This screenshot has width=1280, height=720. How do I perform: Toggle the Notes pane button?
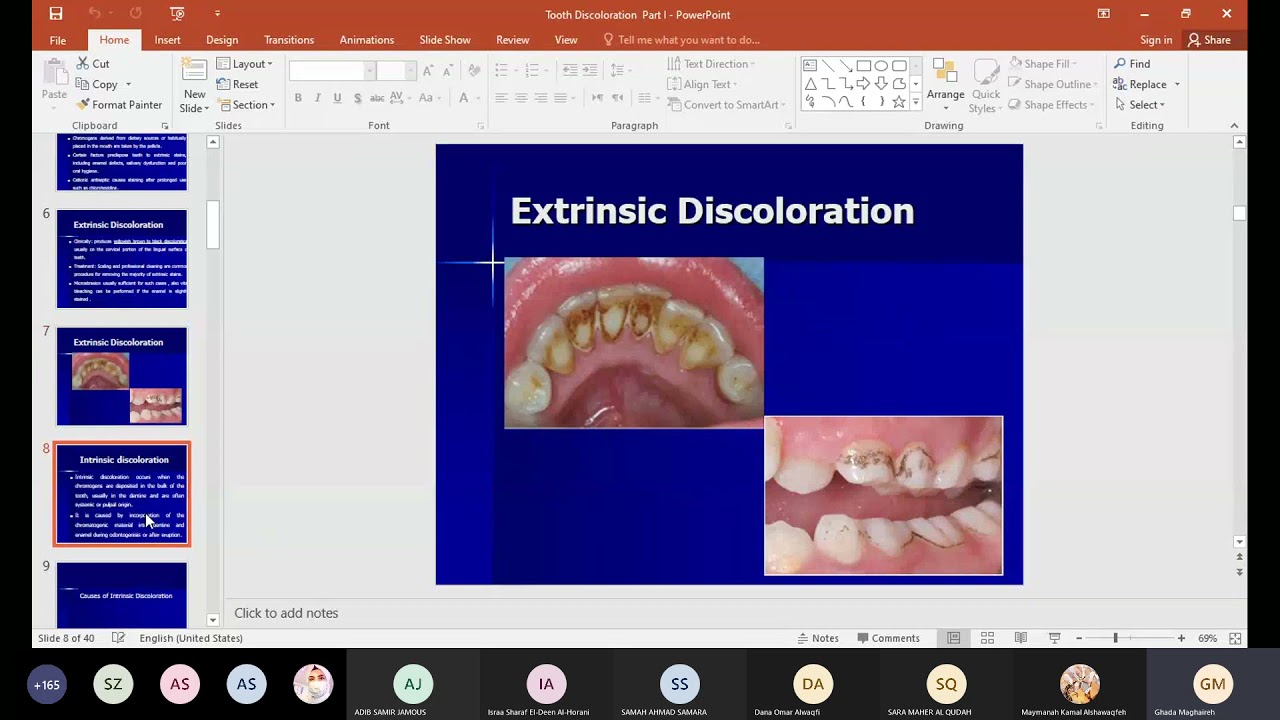pyautogui.click(x=818, y=638)
